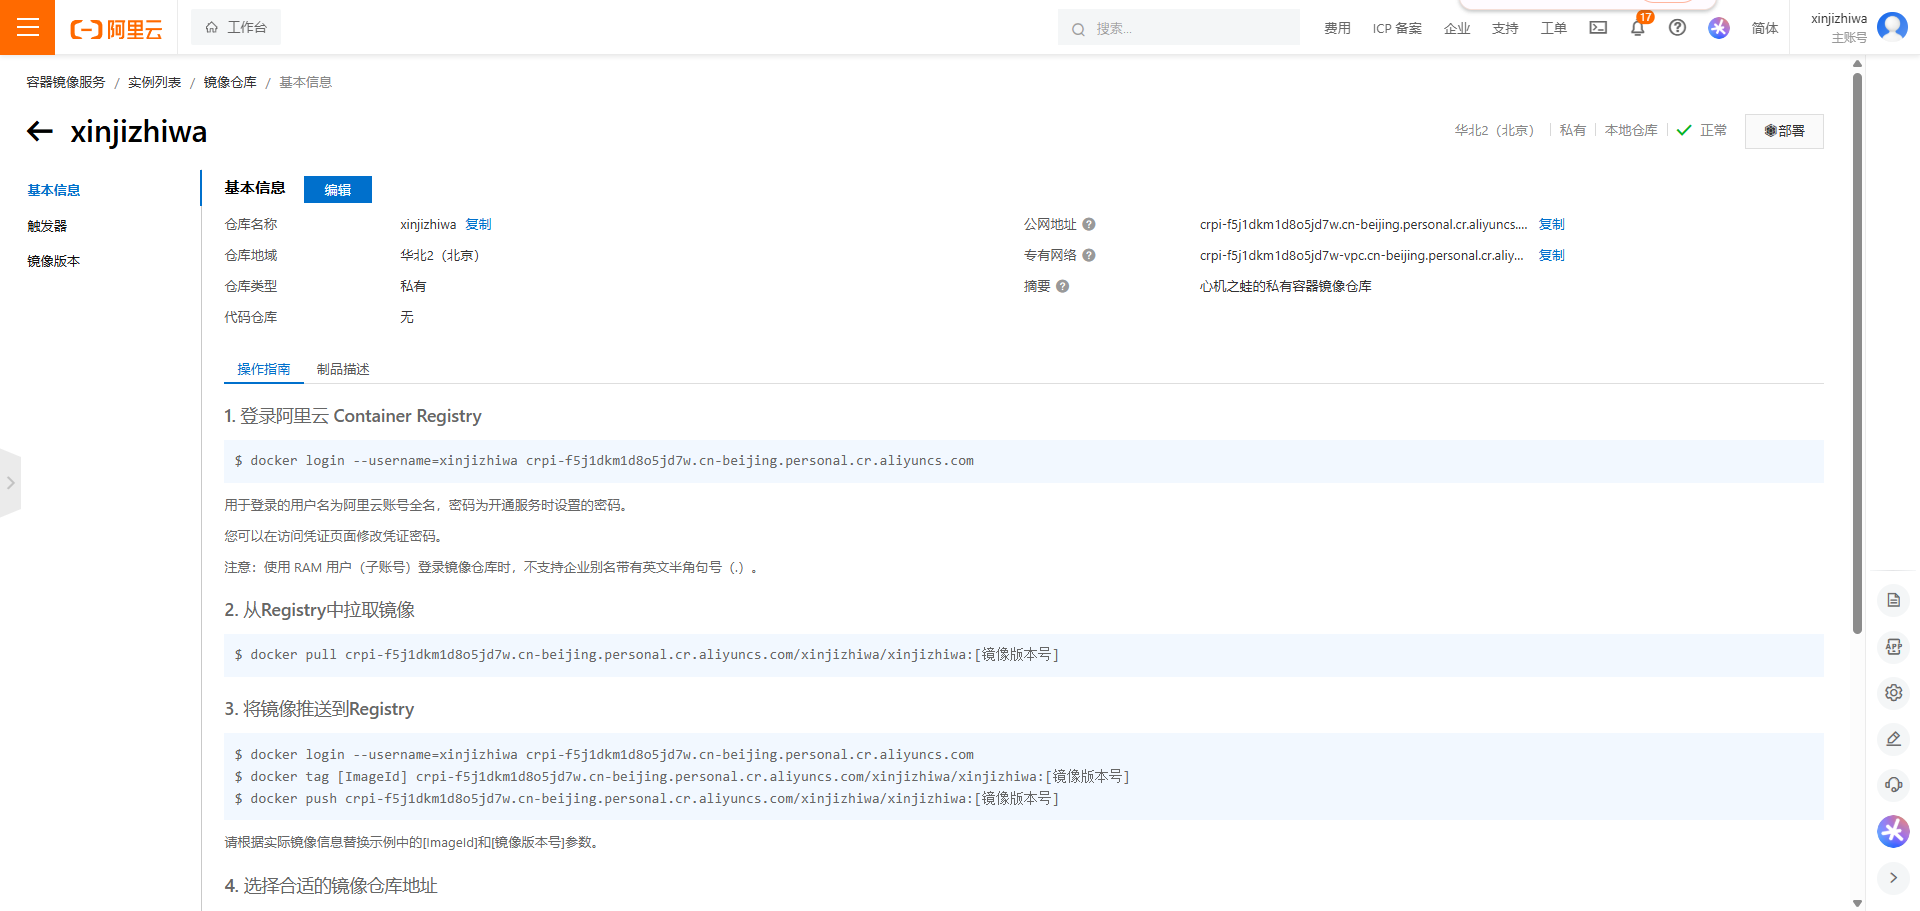1920x911 pixels.
Task: Switch language via 简体
Action: pos(1765,28)
